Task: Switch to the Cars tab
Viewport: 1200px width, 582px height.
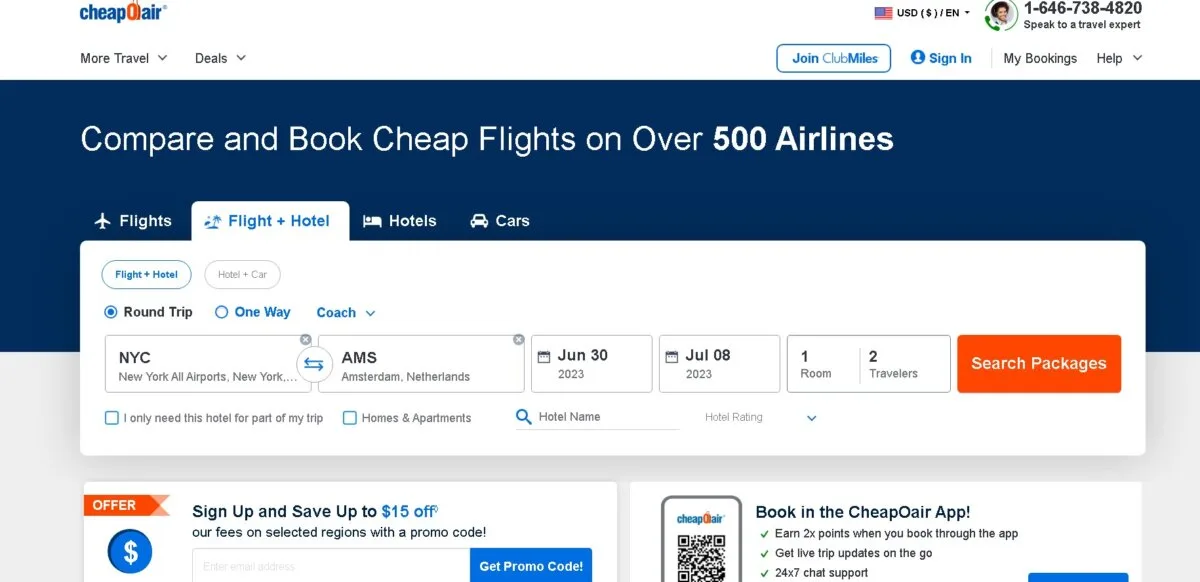Action: [x=500, y=221]
